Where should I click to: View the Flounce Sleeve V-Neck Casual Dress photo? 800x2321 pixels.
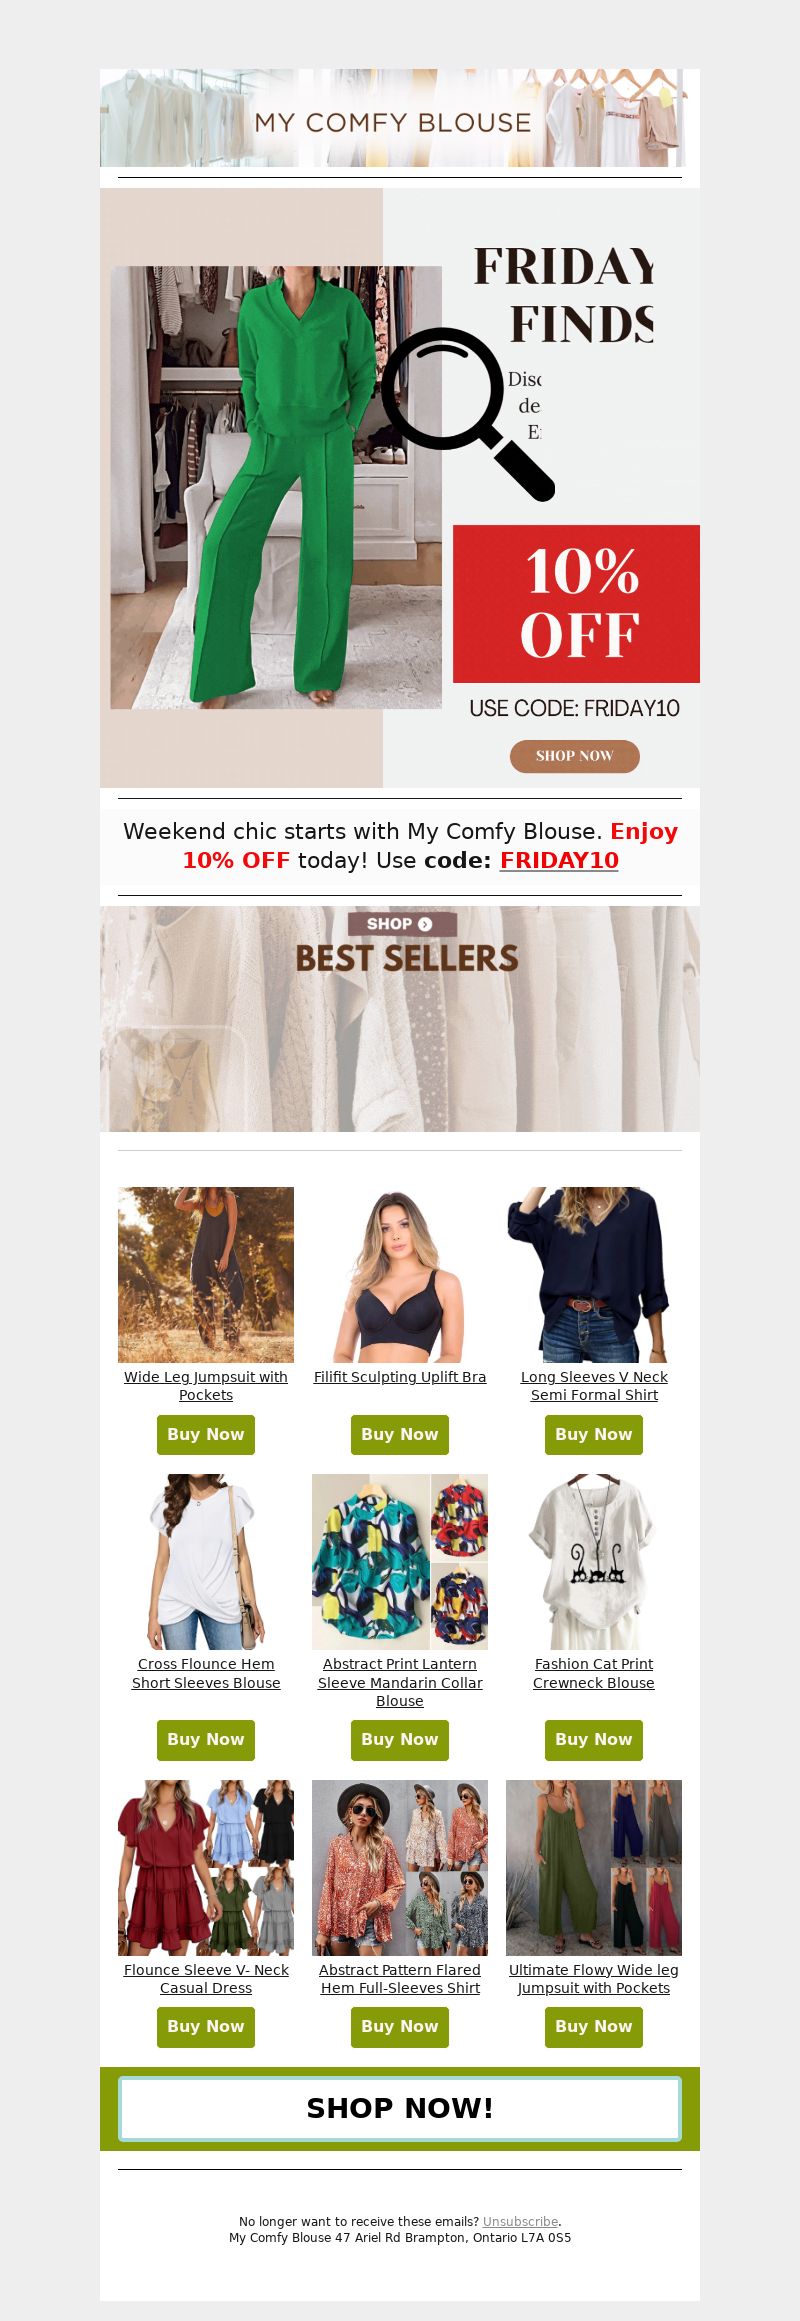206,1868
